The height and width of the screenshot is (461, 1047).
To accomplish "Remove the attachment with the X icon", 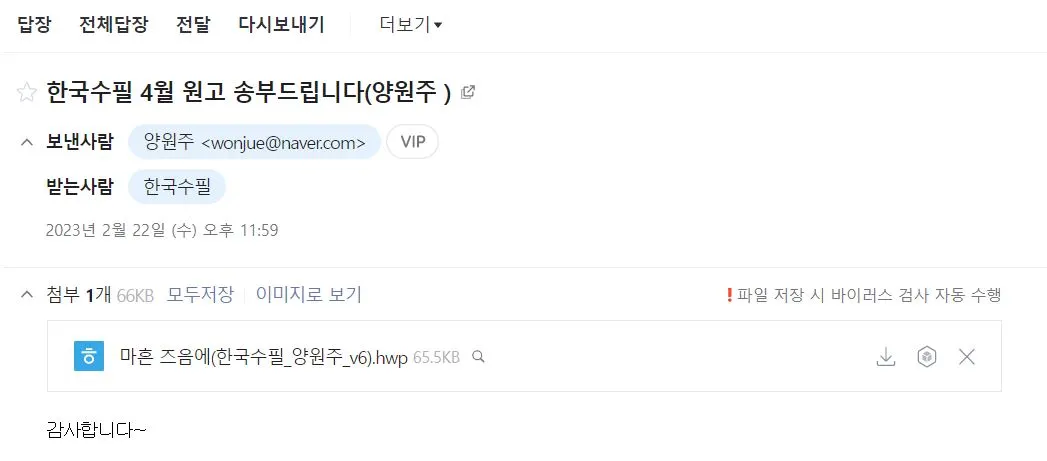I will click(967, 357).
